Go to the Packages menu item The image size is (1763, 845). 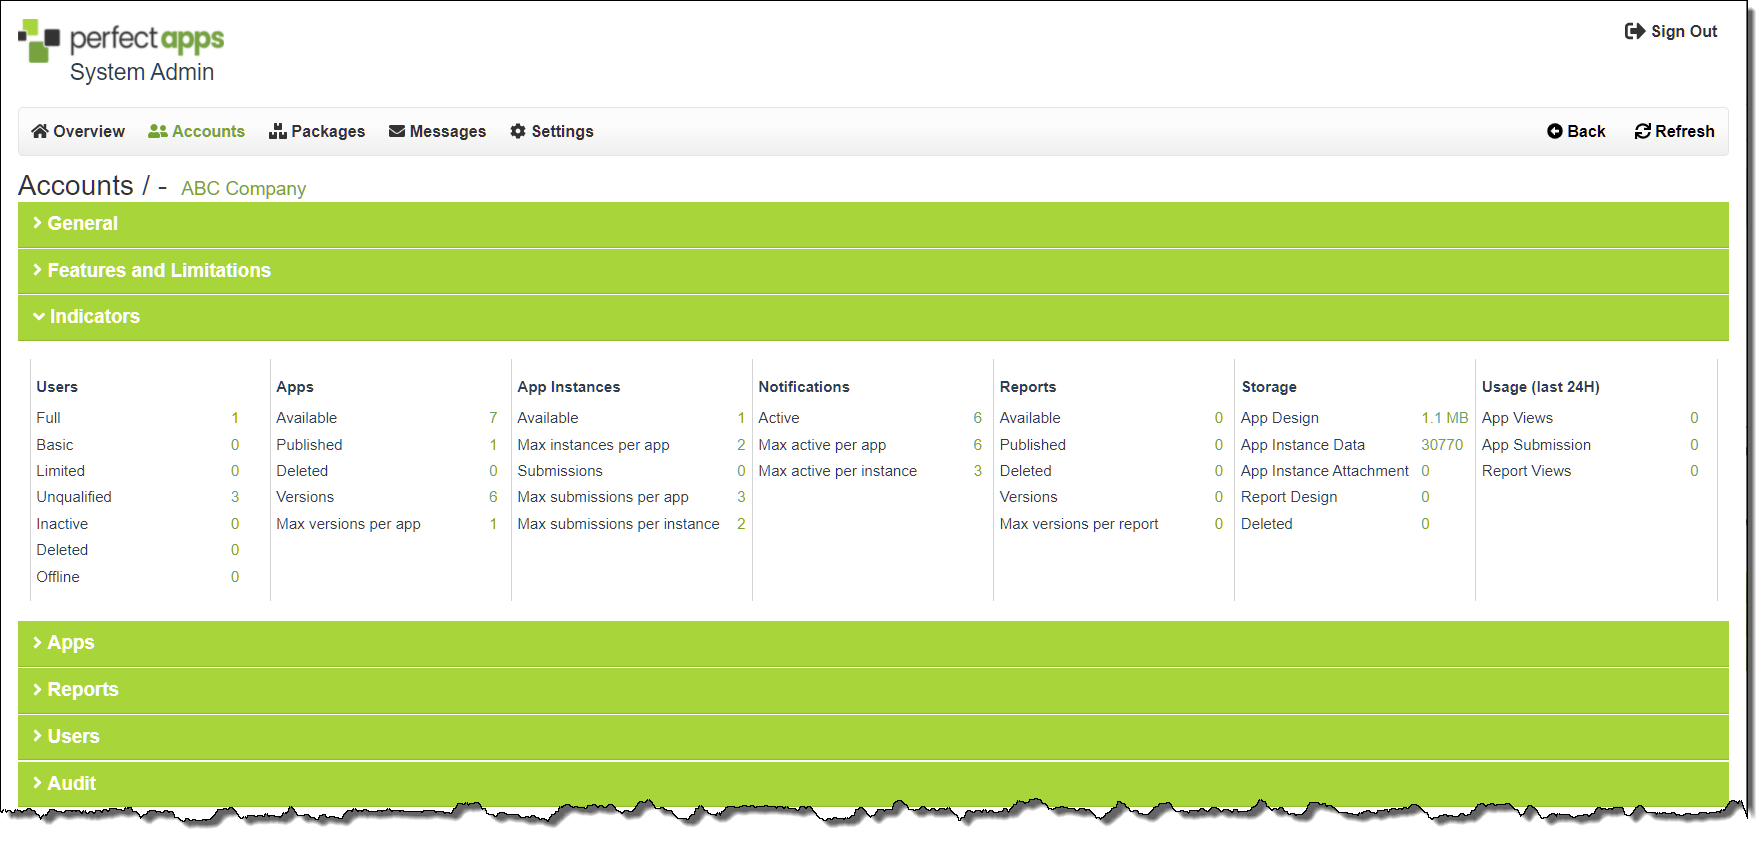[317, 131]
